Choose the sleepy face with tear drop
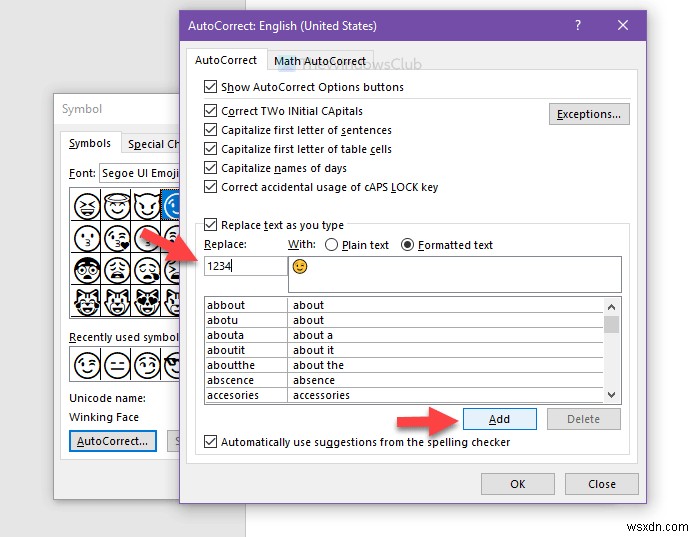The image size is (700, 537). [x=147, y=270]
